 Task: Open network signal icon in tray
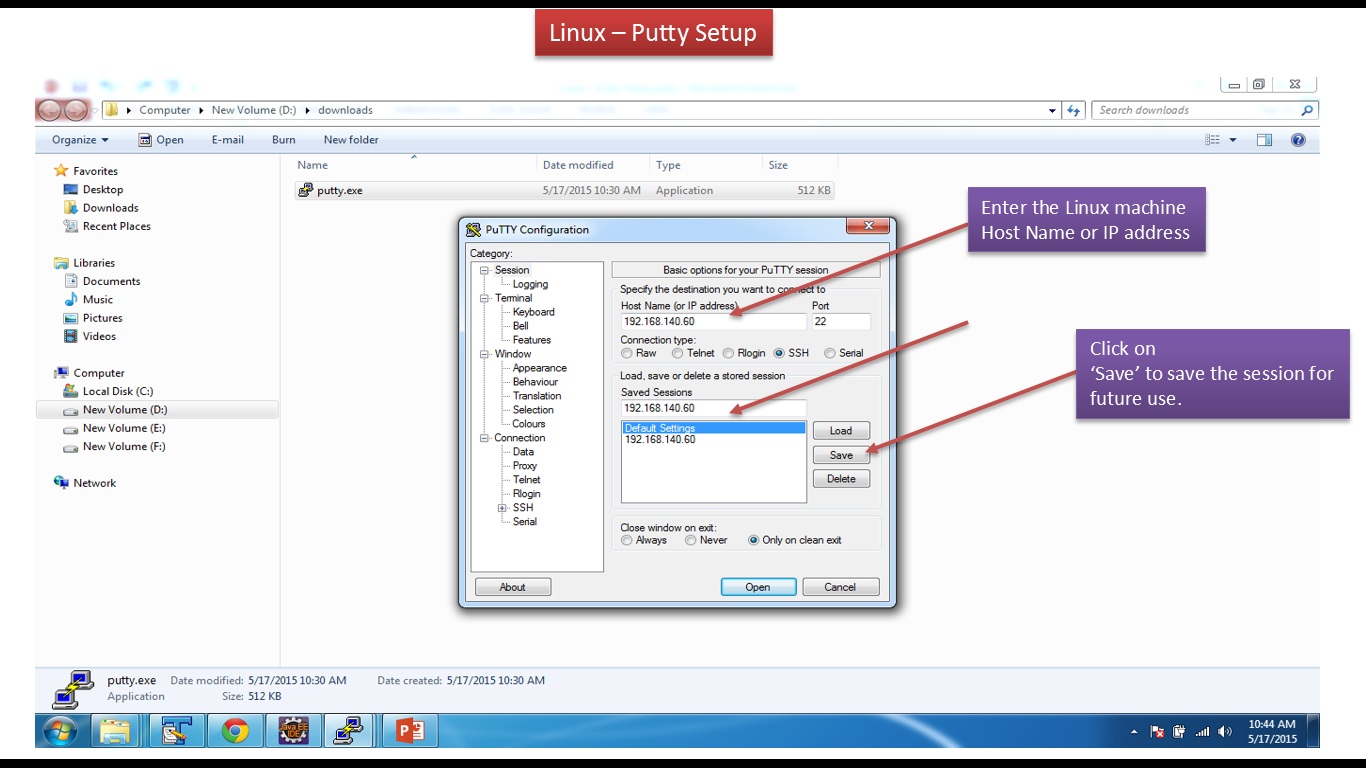pyautogui.click(x=1202, y=732)
